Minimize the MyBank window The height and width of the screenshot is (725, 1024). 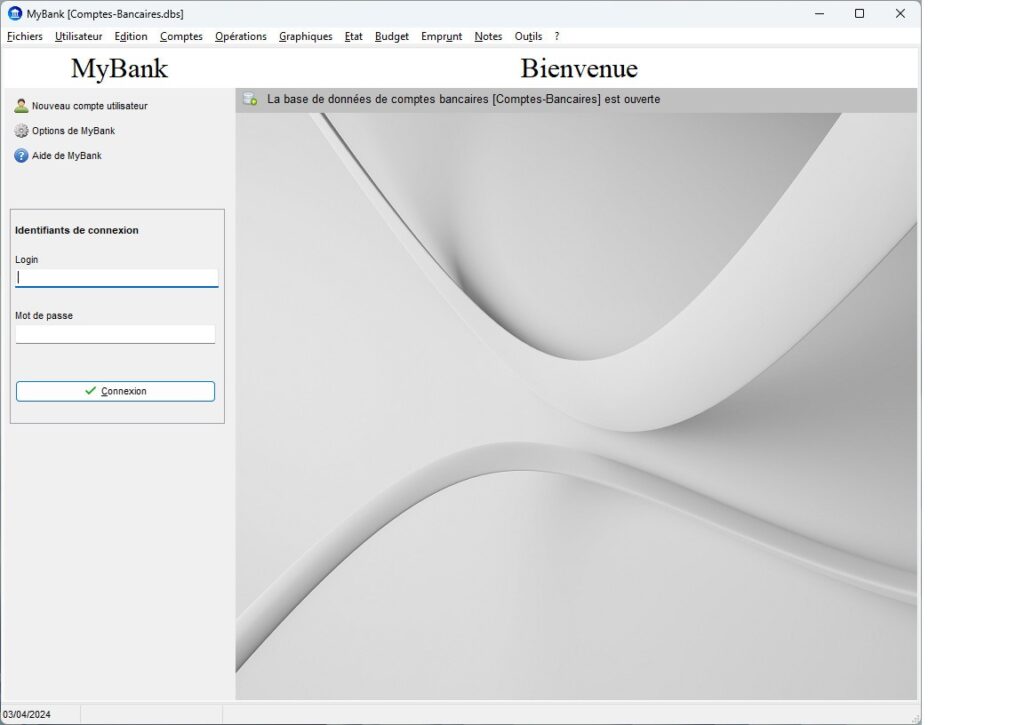point(820,14)
